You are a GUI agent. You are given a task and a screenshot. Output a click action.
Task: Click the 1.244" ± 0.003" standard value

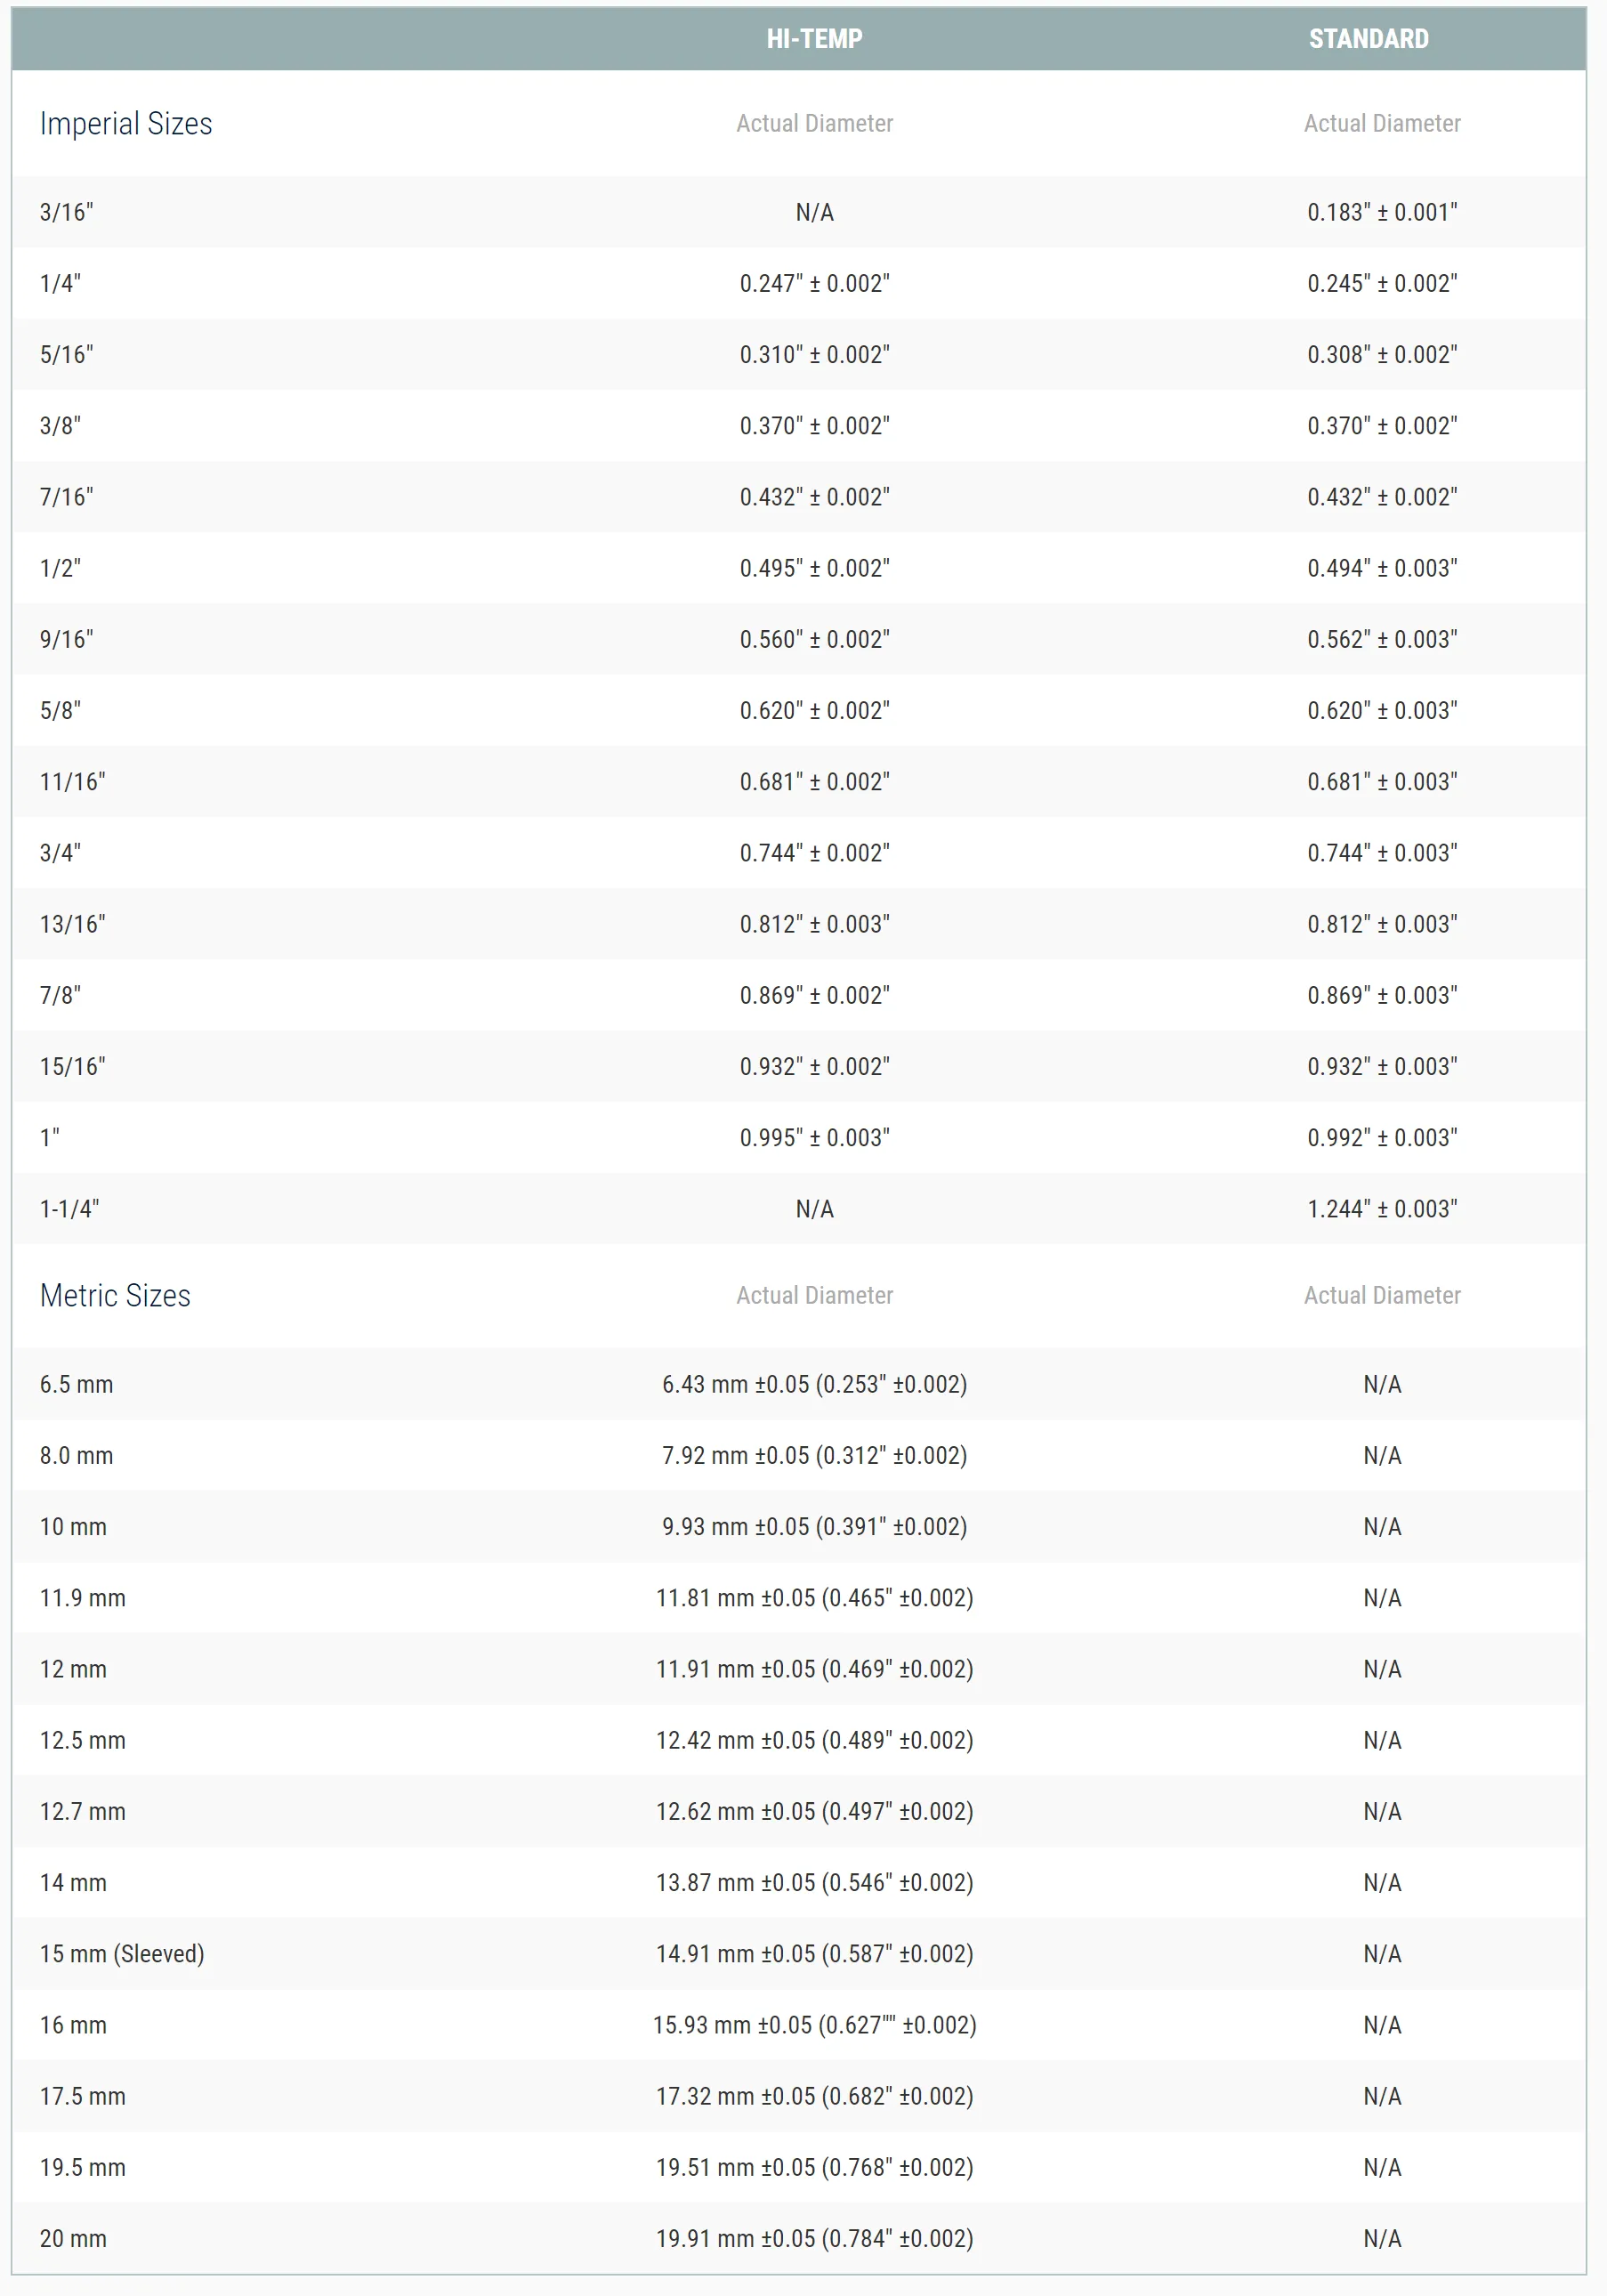1382,1209
